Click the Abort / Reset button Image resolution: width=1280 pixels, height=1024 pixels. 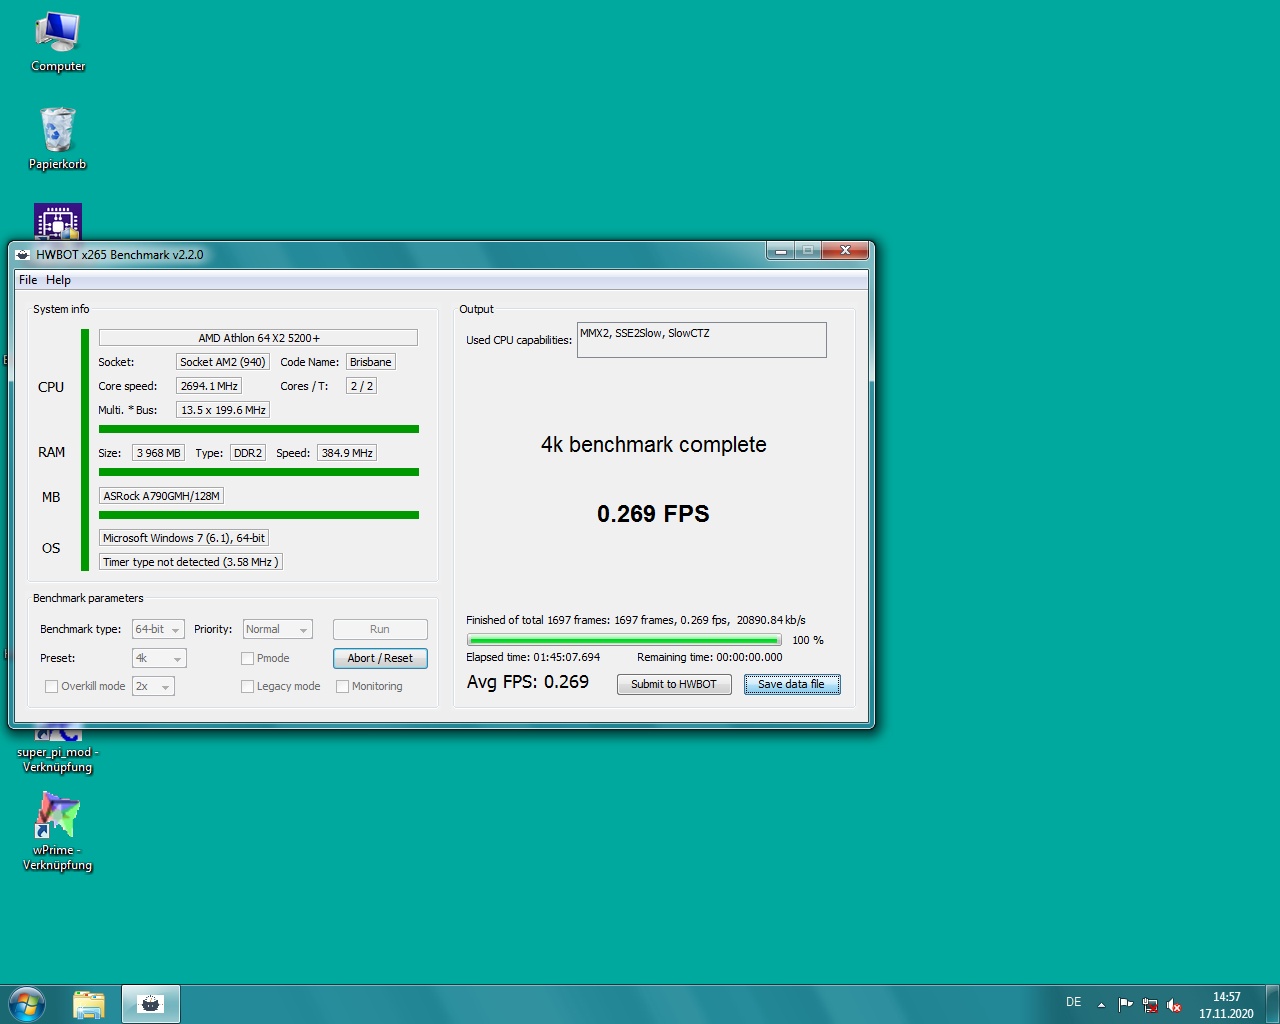[380, 658]
